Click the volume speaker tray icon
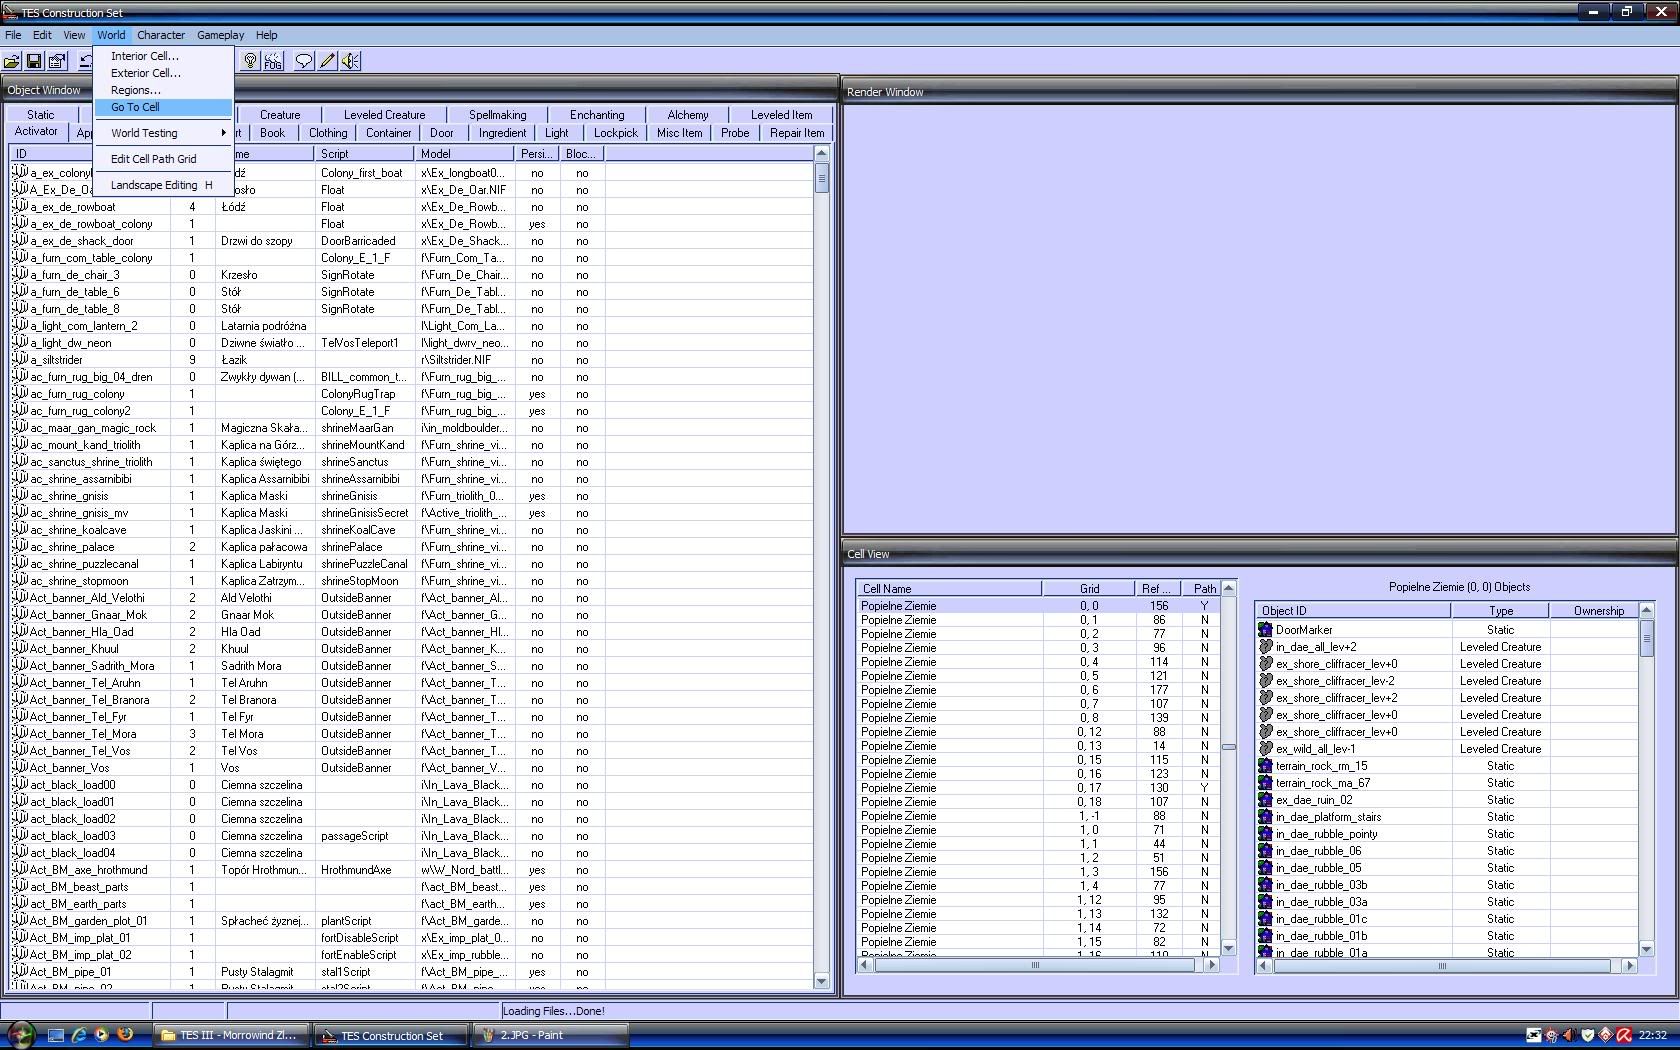 [x=1568, y=1035]
